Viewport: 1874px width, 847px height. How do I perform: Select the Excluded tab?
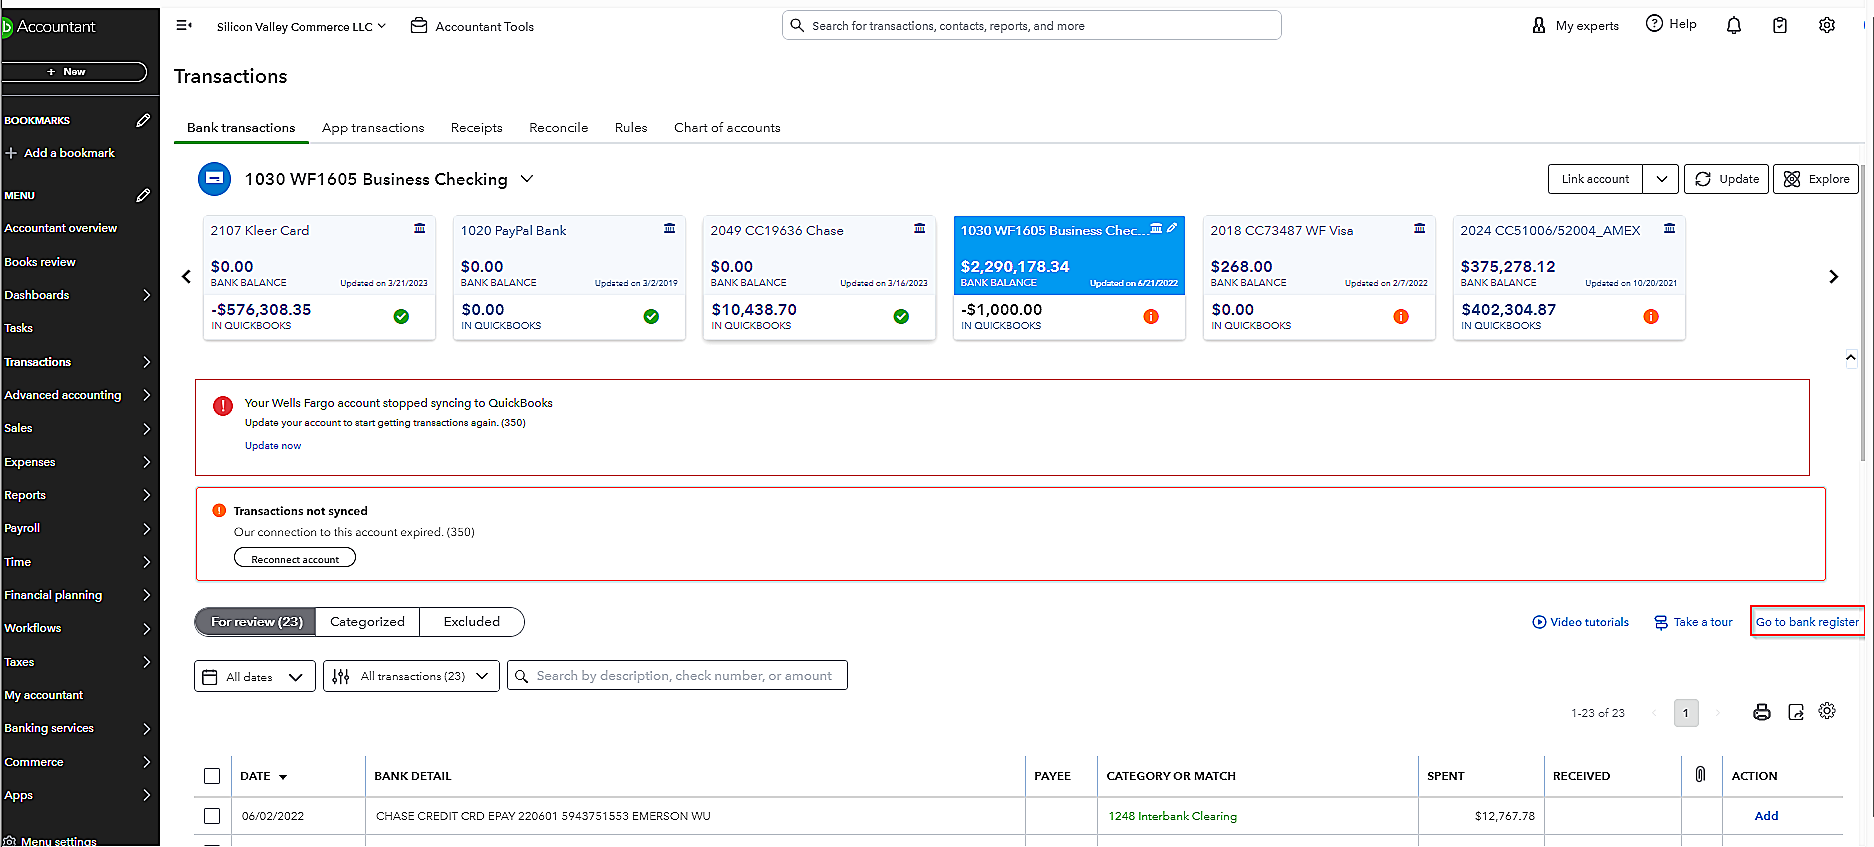click(472, 622)
